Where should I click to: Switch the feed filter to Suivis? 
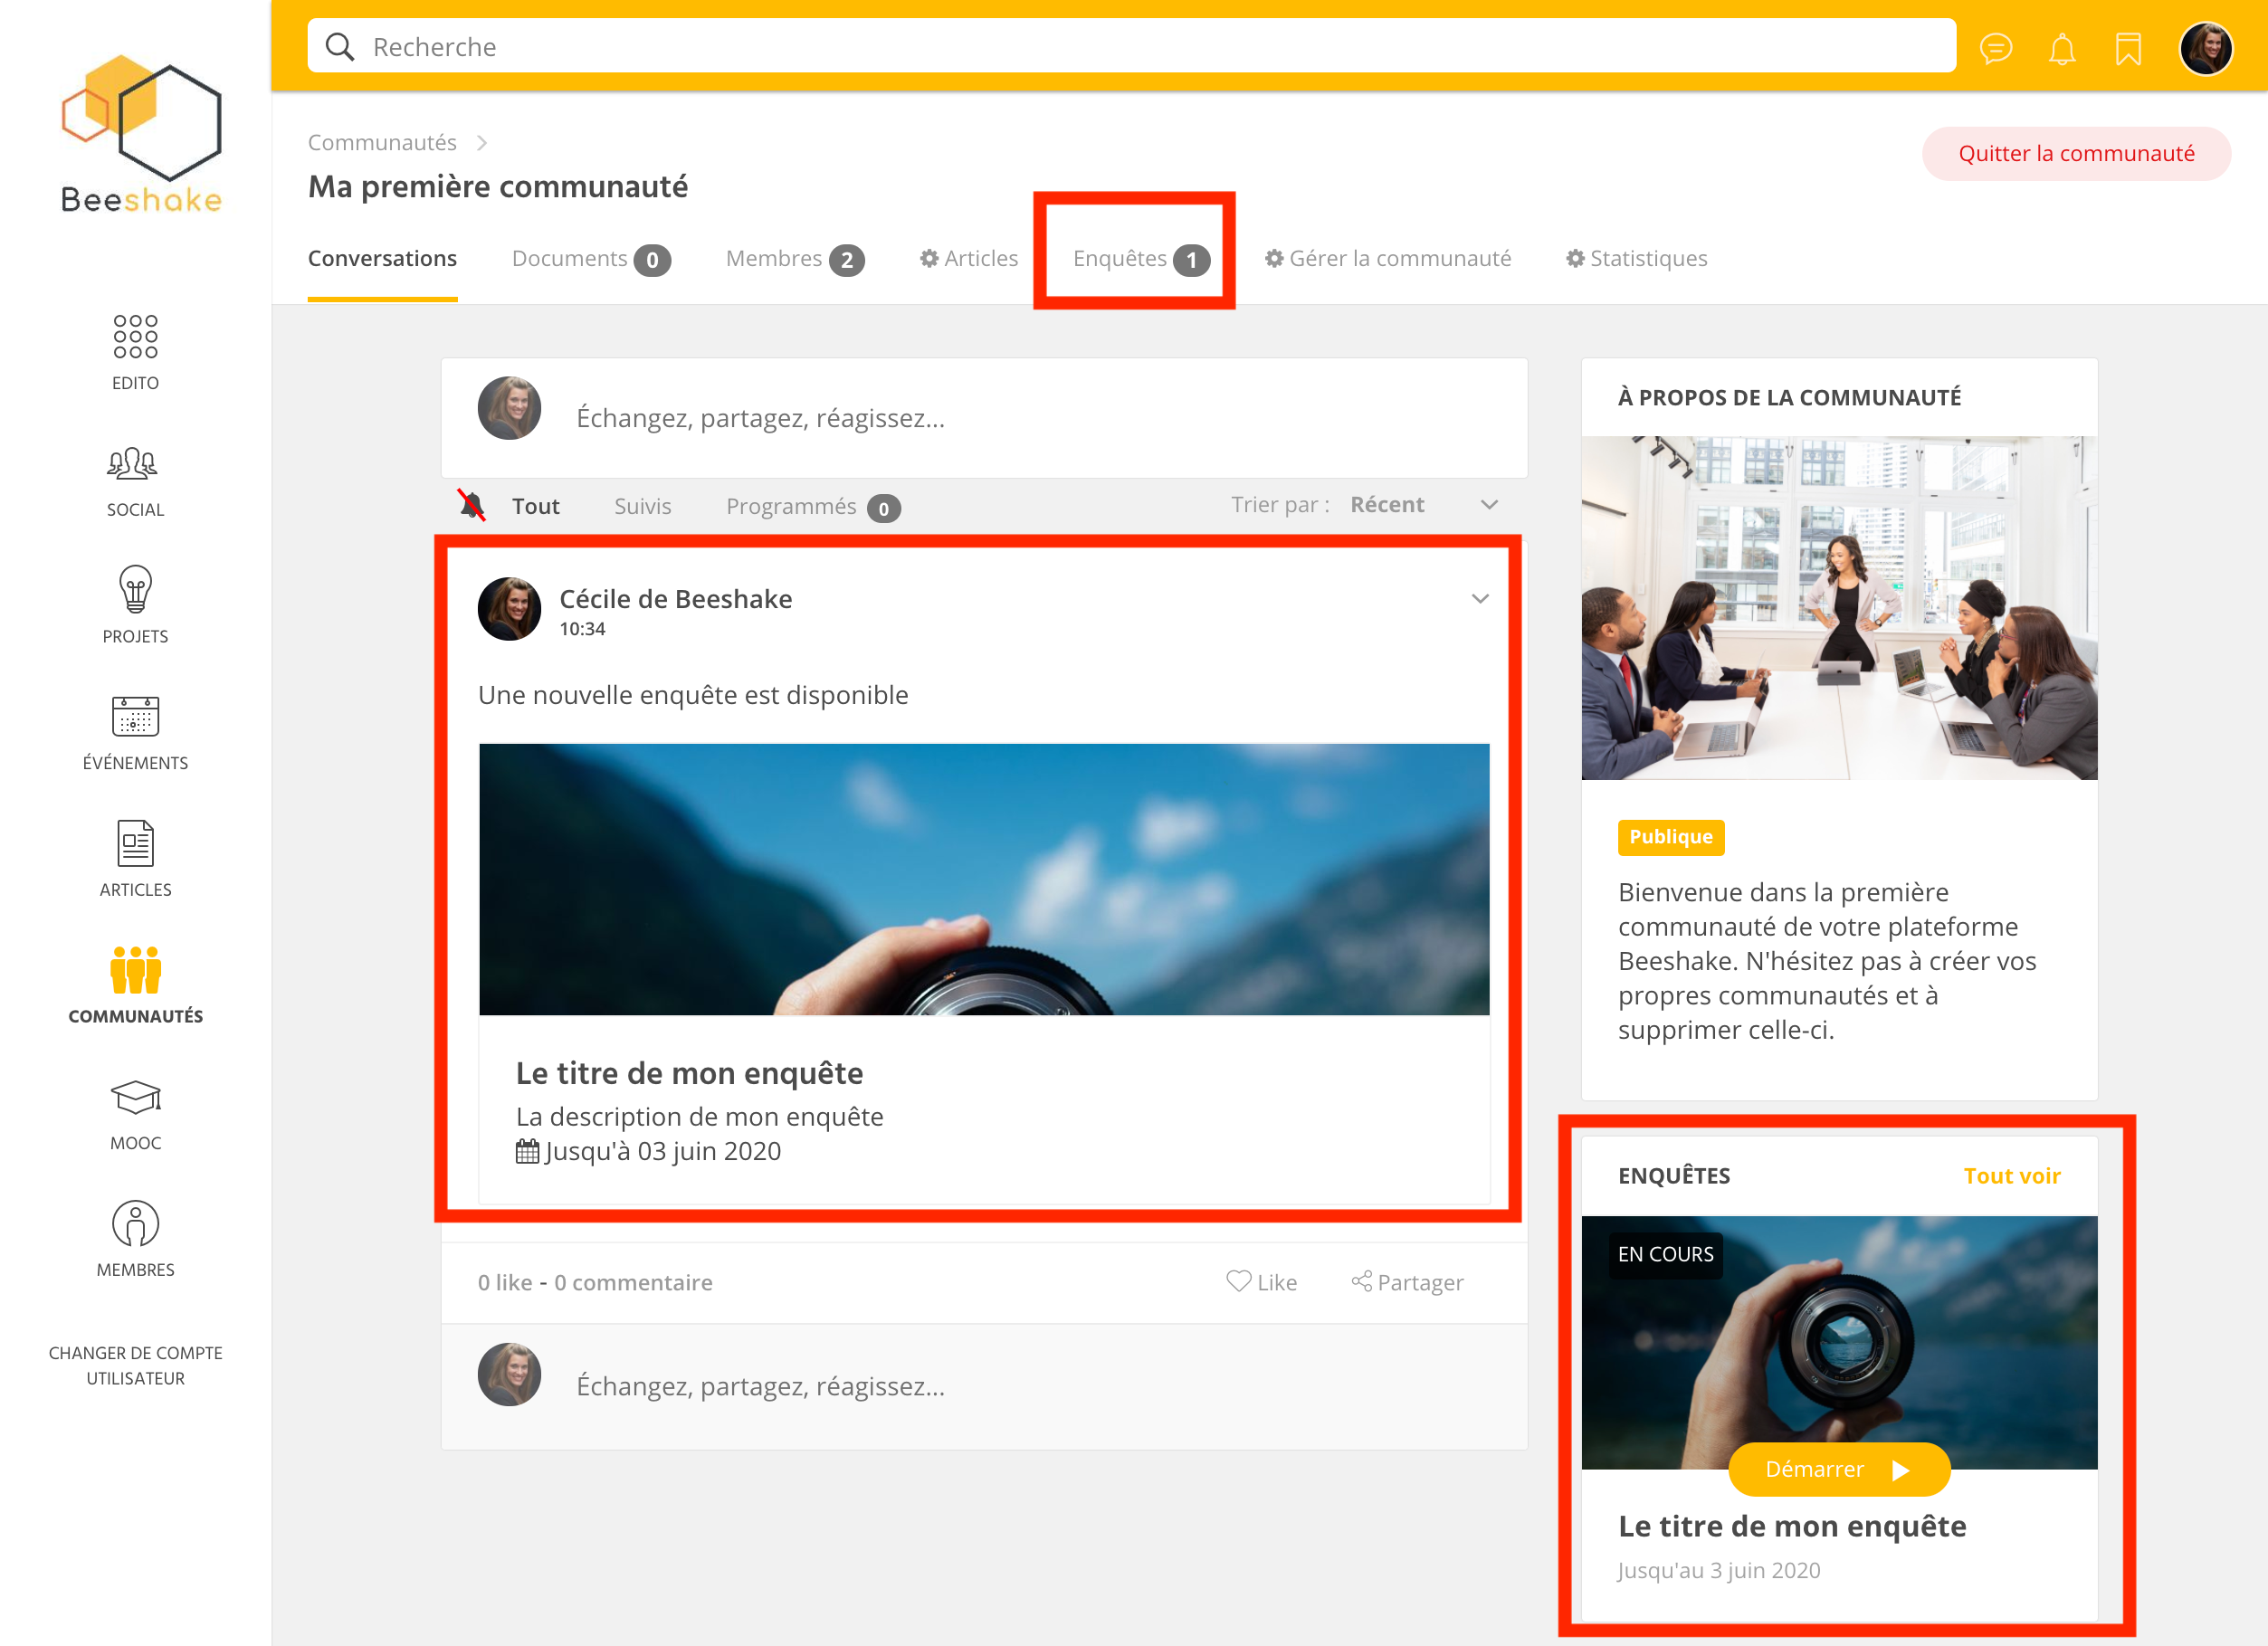click(x=642, y=506)
